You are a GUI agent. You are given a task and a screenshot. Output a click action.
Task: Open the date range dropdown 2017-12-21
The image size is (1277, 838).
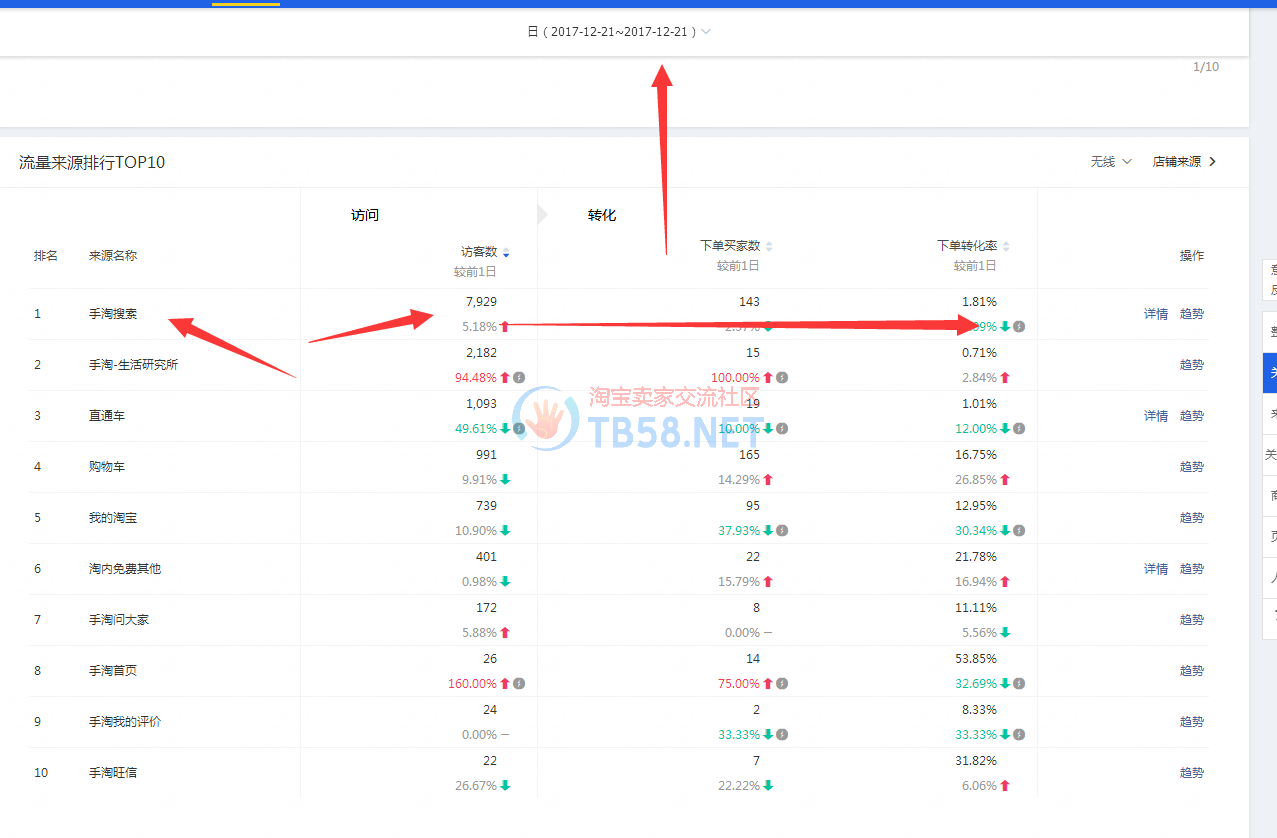620,32
